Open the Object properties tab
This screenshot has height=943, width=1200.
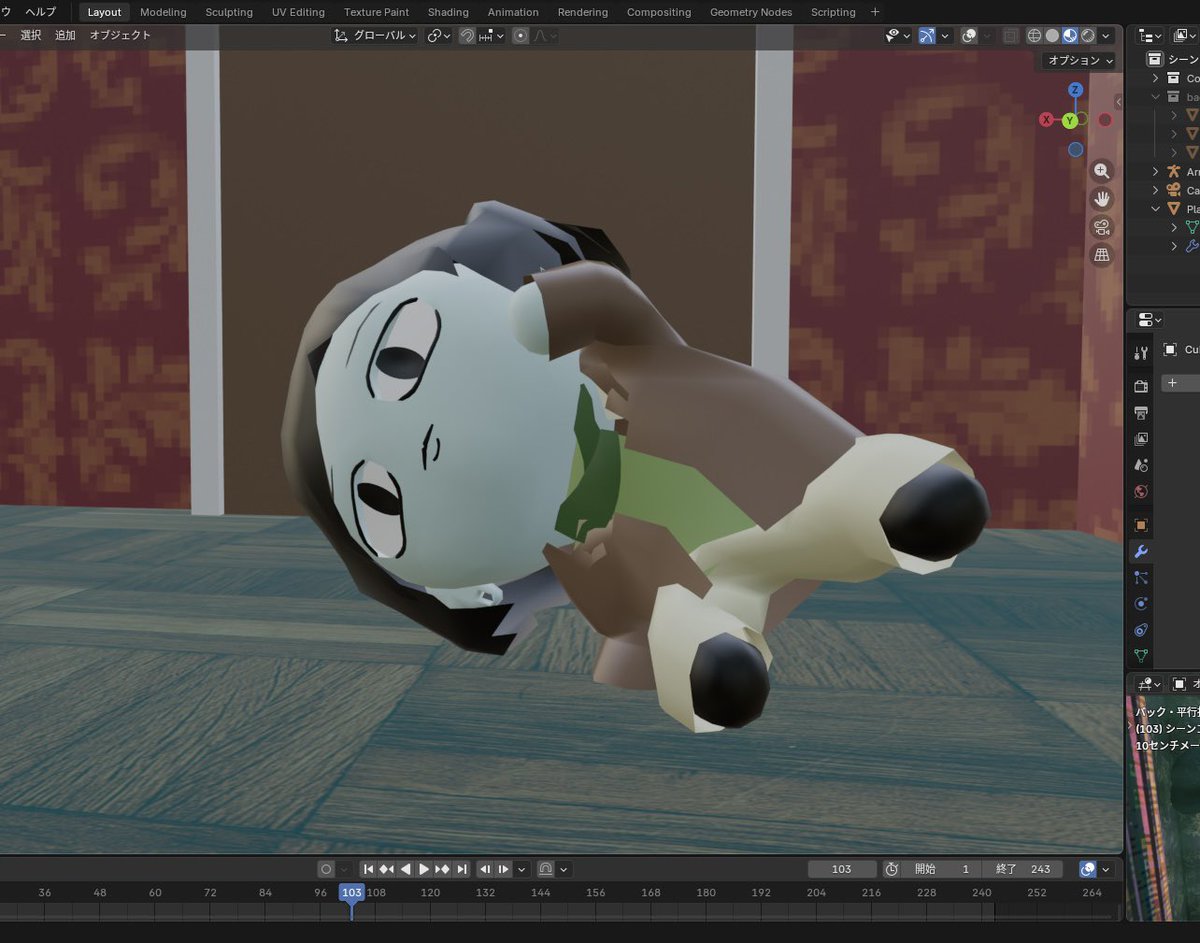coord(1141,525)
